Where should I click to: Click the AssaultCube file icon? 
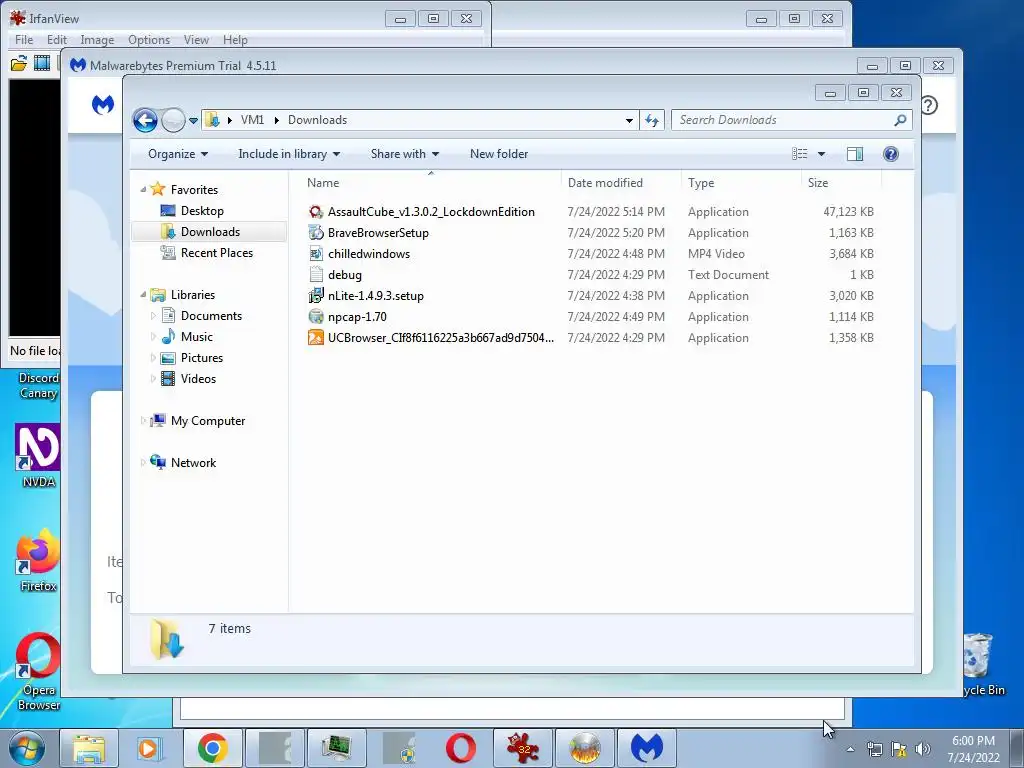click(x=316, y=212)
